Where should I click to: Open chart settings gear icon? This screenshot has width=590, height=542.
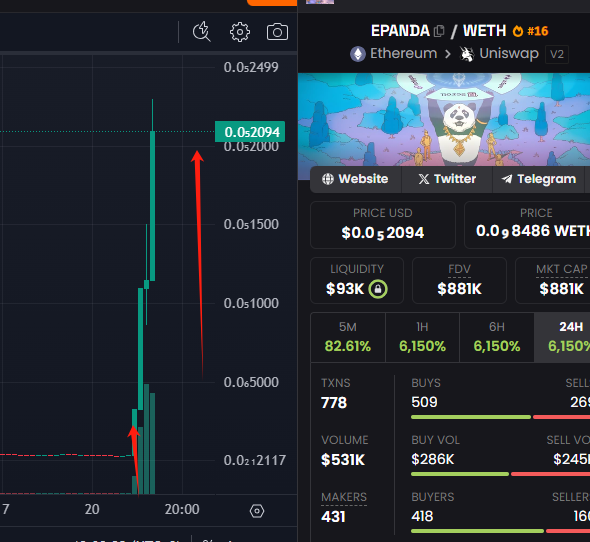[x=240, y=32]
